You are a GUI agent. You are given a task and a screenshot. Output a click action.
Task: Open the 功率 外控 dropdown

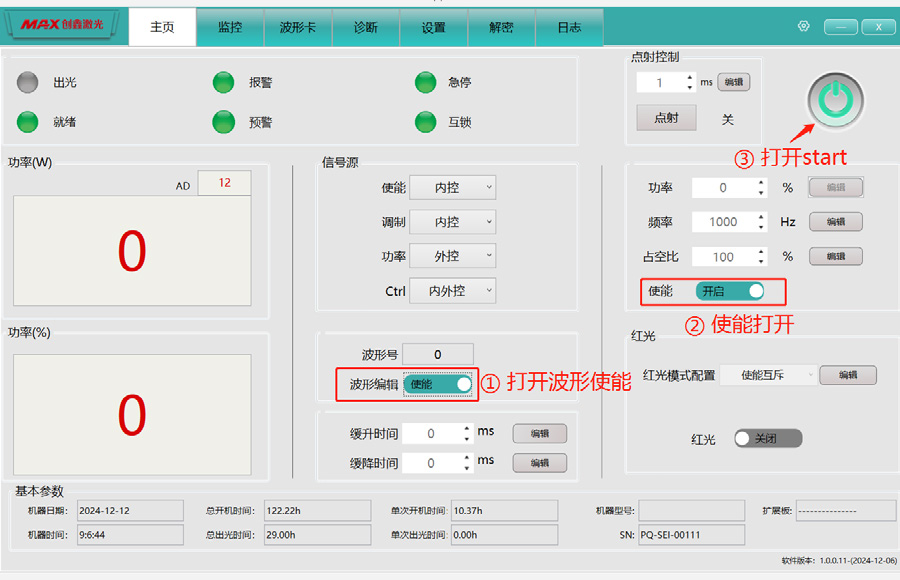pyautogui.click(x=452, y=256)
